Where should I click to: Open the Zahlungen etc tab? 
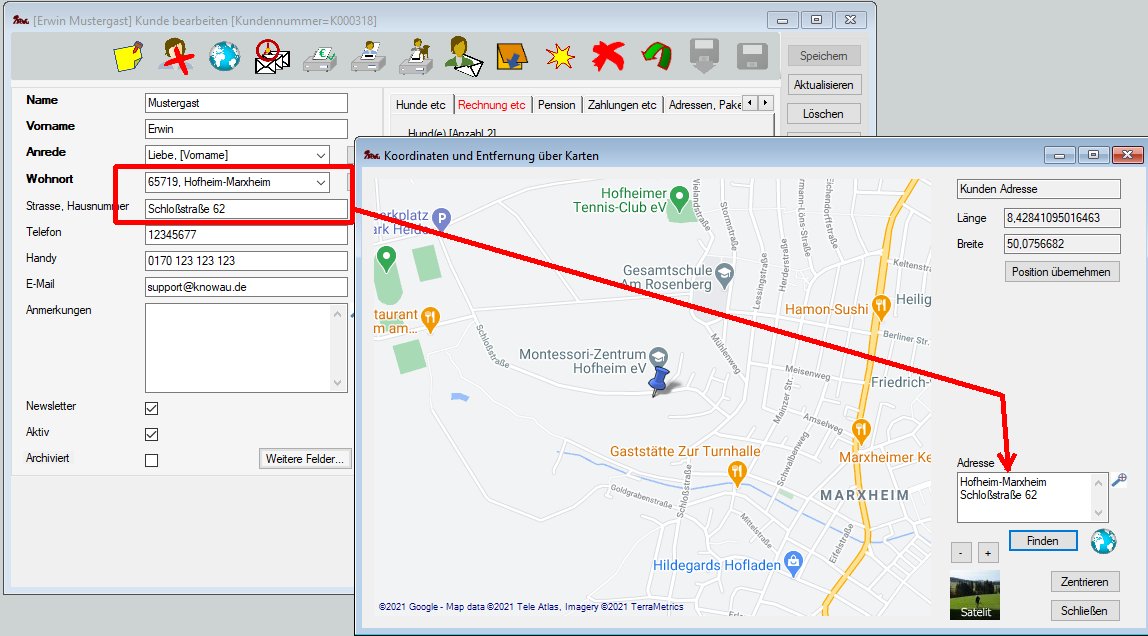(x=622, y=105)
